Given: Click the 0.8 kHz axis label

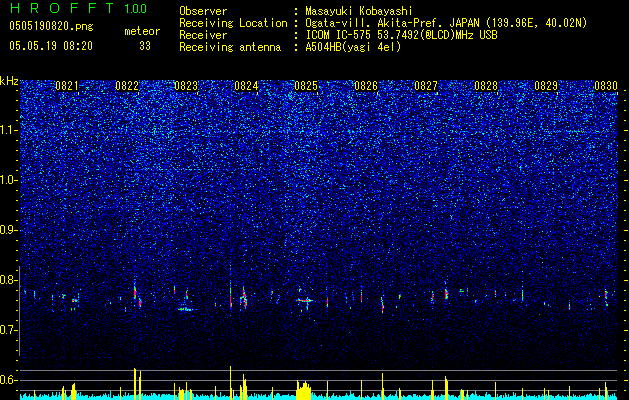Looking at the screenshot, I should pos(9,280).
